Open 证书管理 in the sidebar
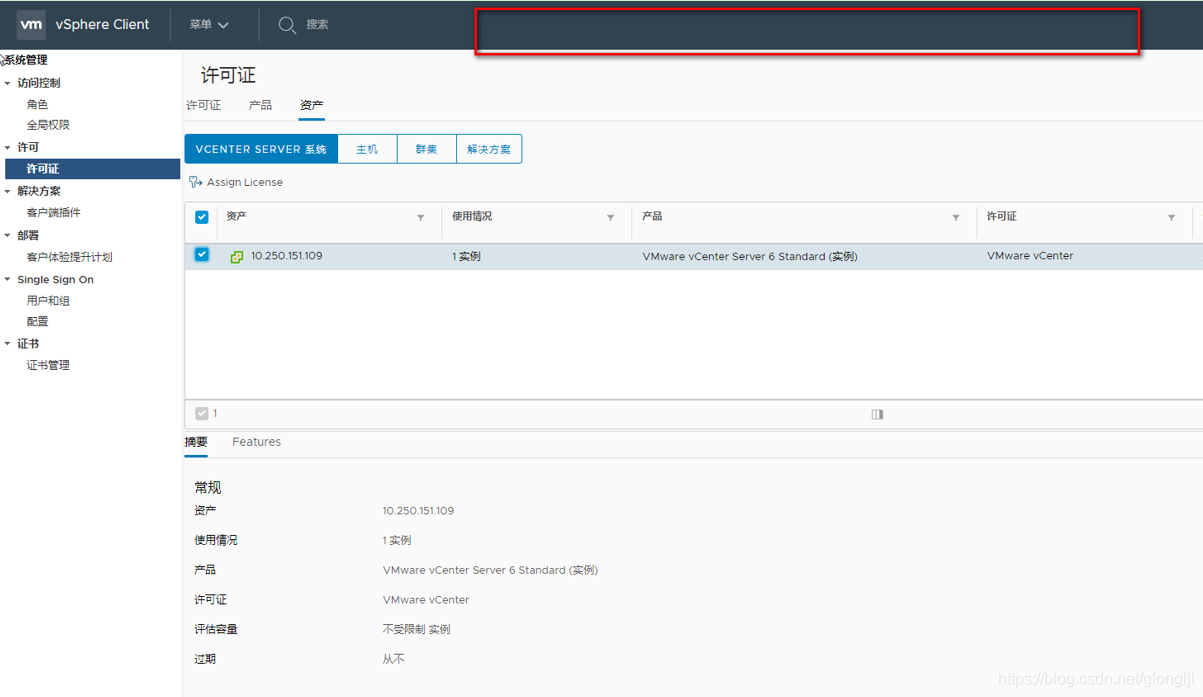 coord(48,366)
